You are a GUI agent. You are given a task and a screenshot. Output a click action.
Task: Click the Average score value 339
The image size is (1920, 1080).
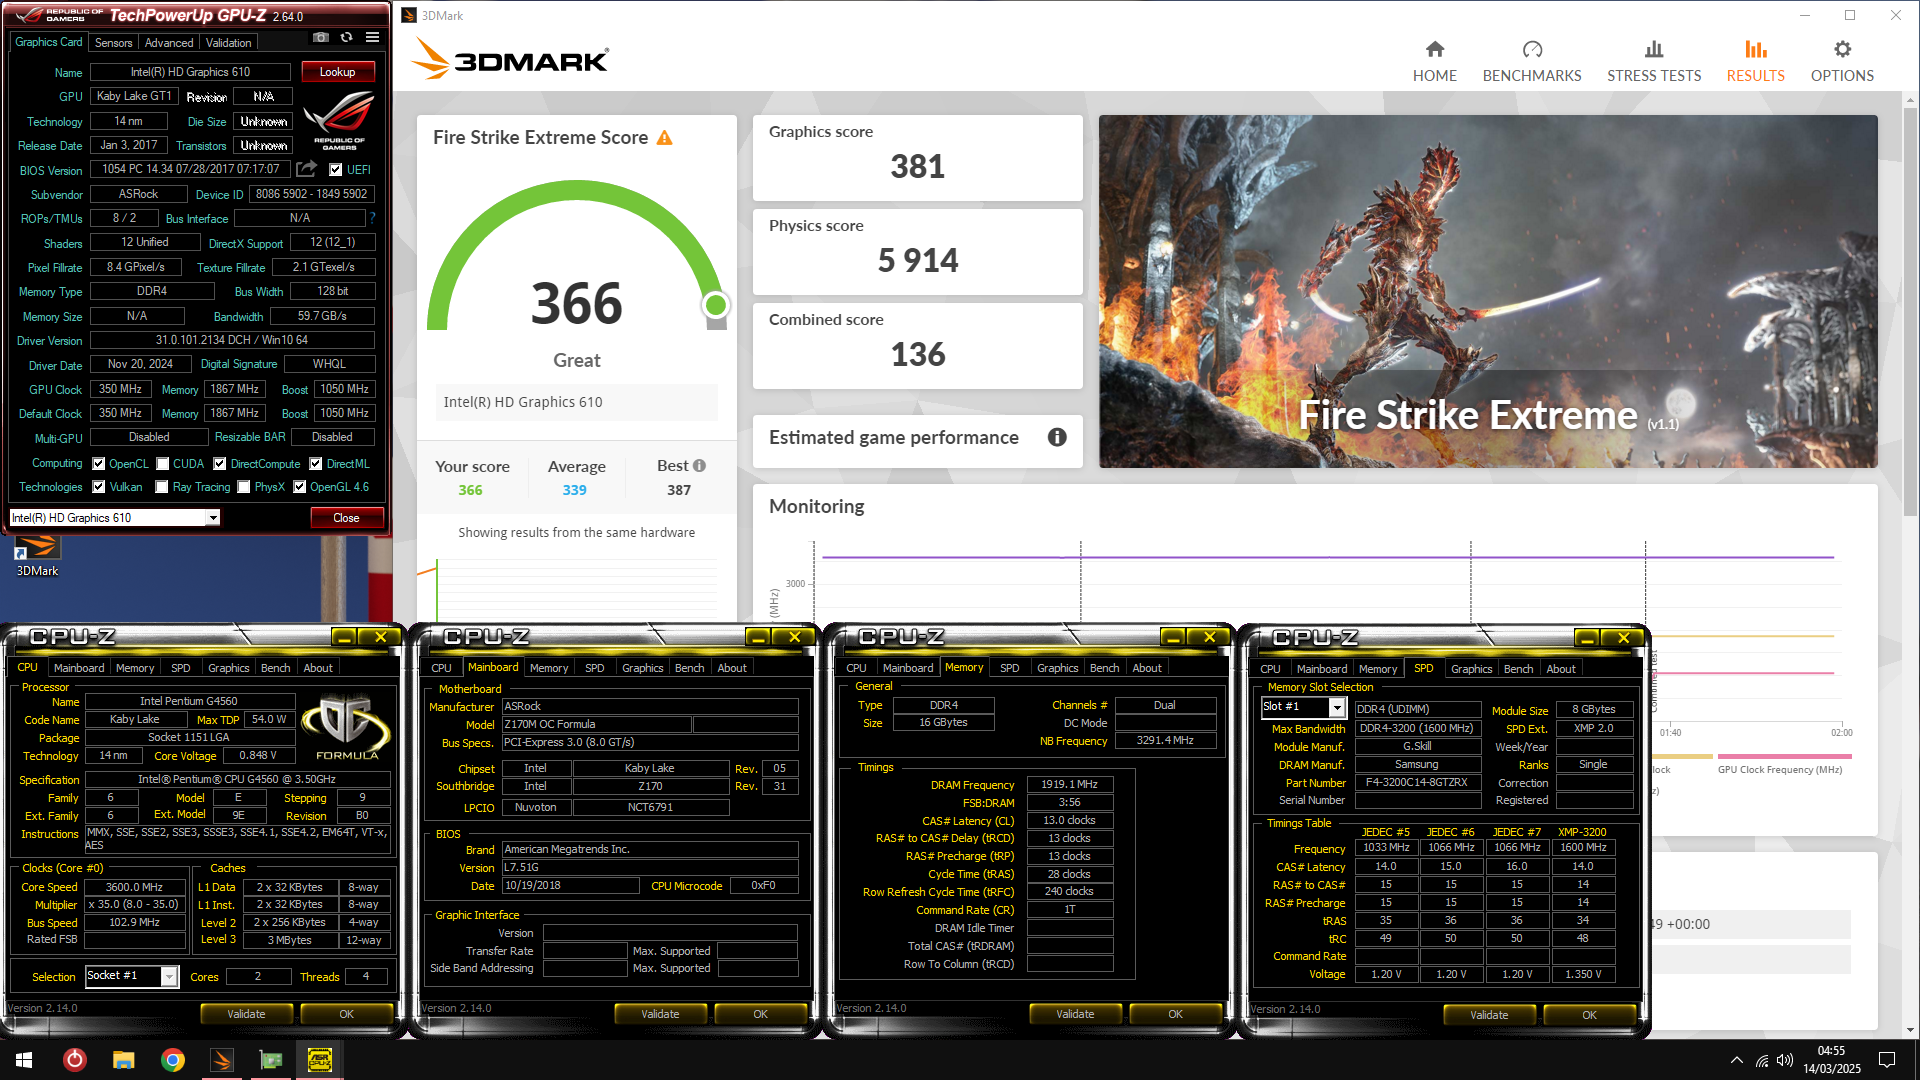click(x=574, y=490)
